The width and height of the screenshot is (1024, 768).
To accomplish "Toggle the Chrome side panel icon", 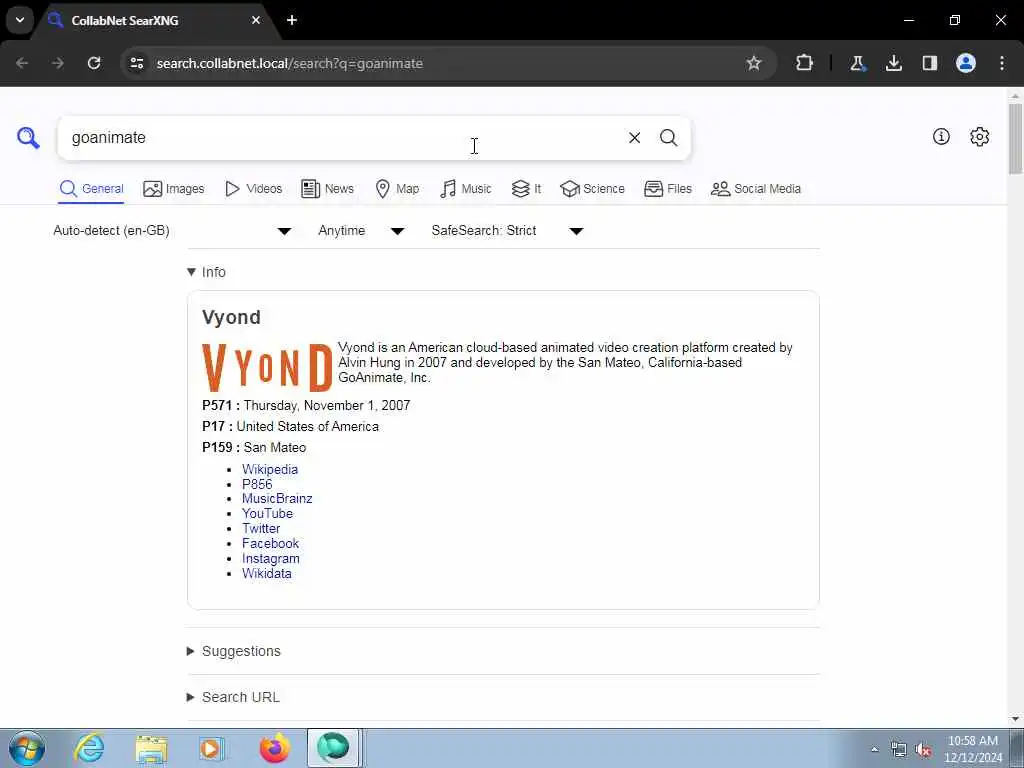I will tap(930, 63).
